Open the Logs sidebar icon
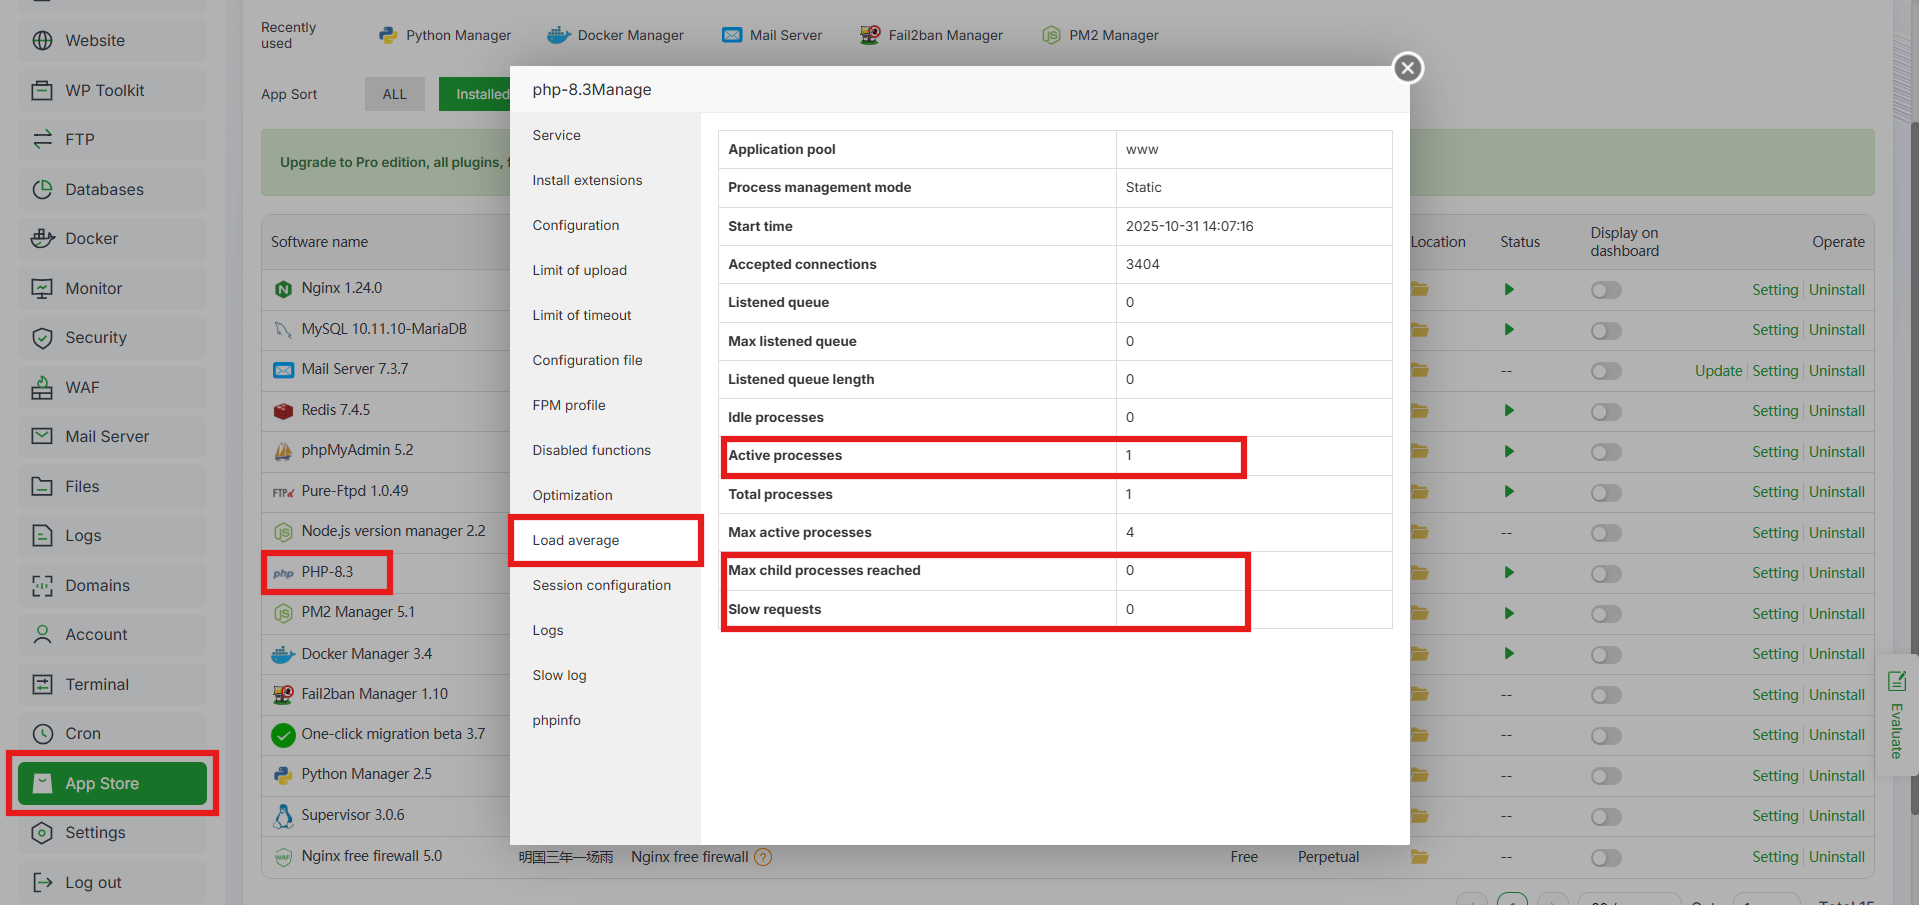This screenshot has height=905, width=1919. (42, 535)
